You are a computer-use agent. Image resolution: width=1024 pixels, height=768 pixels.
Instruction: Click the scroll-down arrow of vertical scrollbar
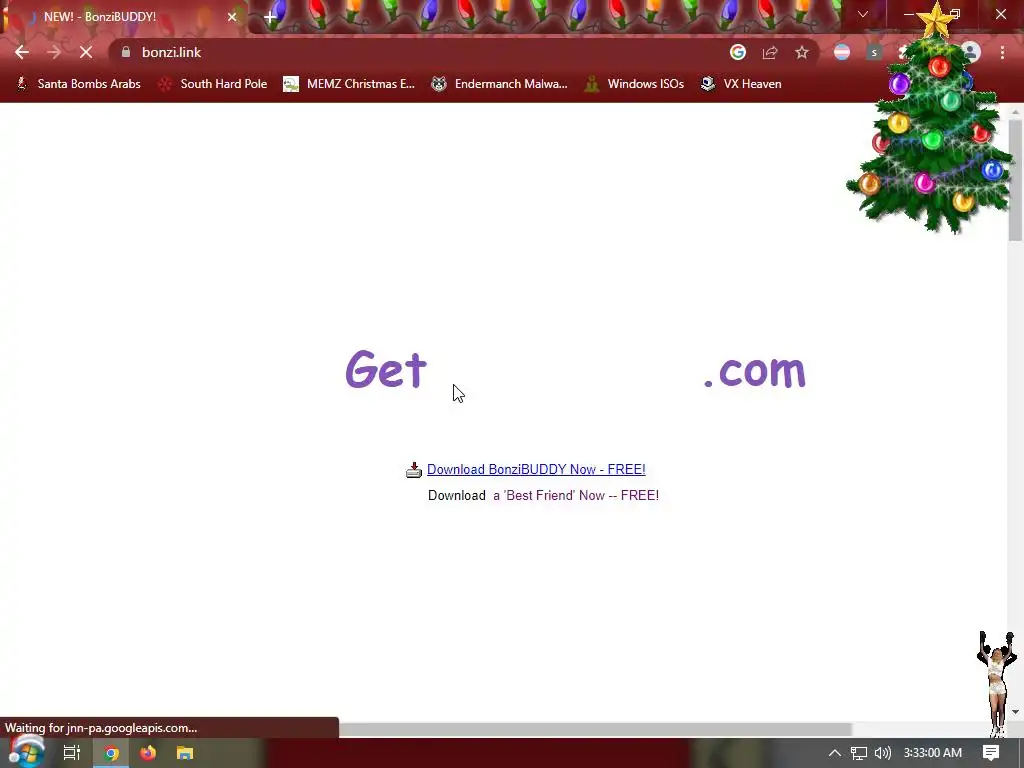1016,712
